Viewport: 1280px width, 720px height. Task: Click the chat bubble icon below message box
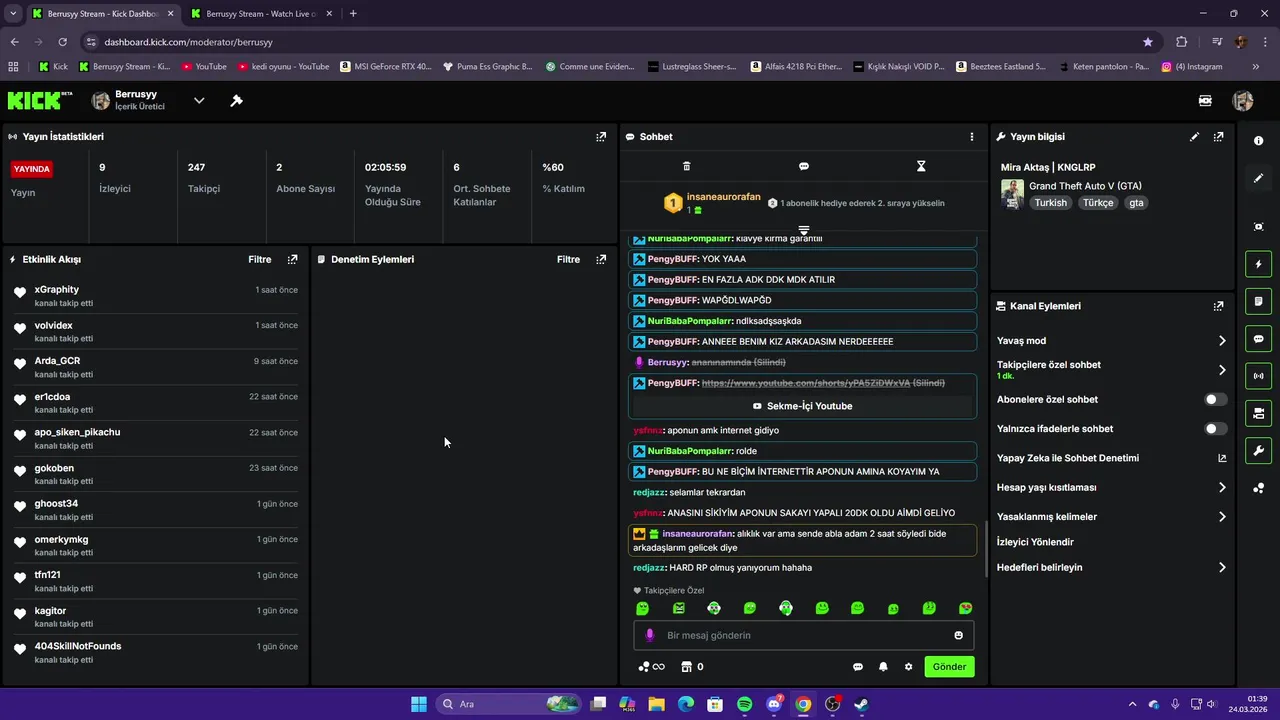(857, 667)
